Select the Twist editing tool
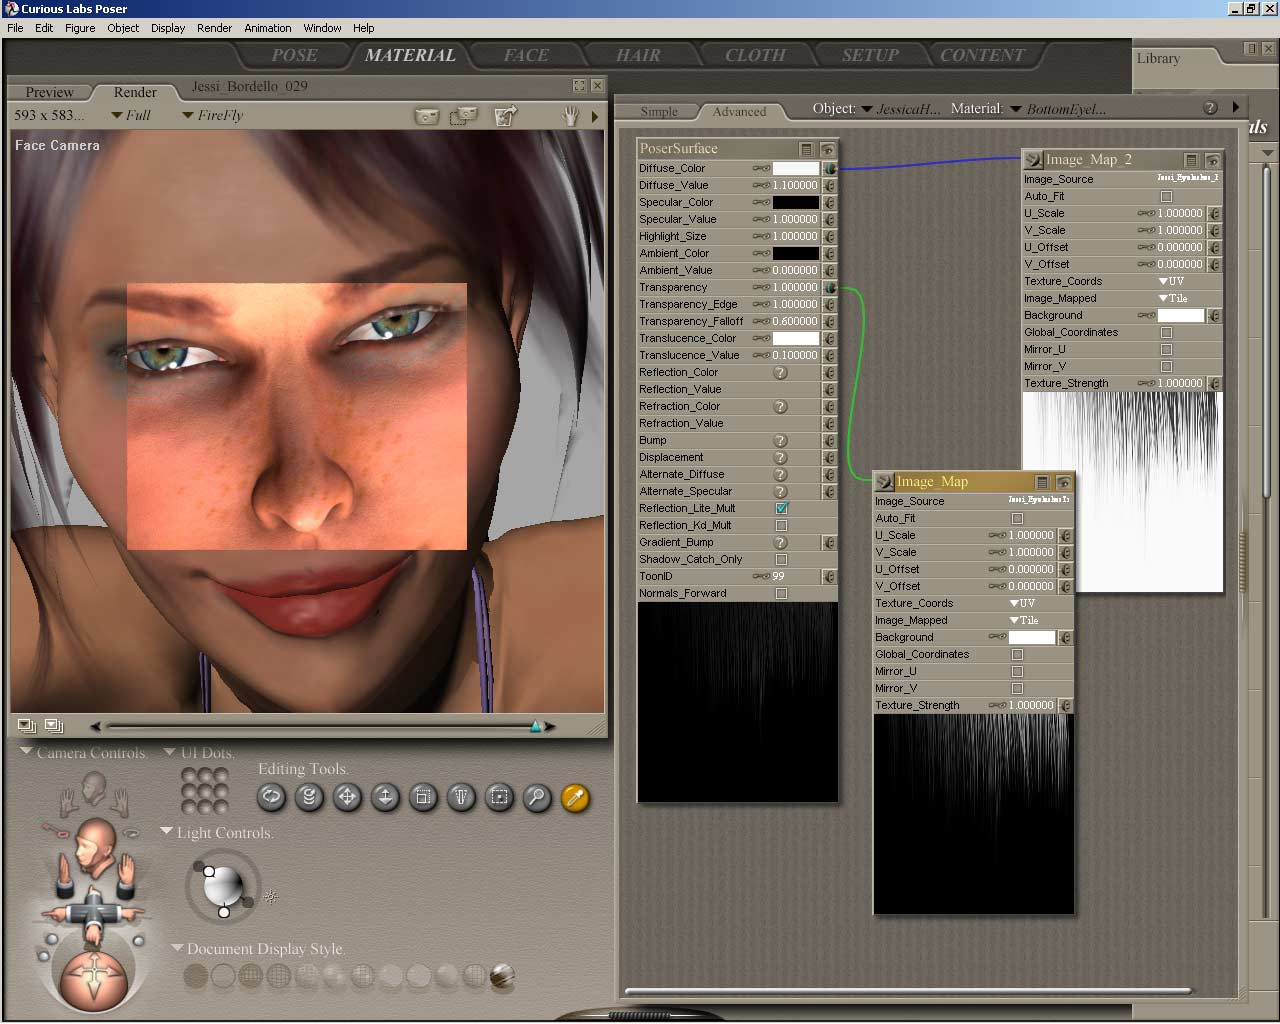The width and height of the screenshot is (1280, 1024). click(309, 797)
